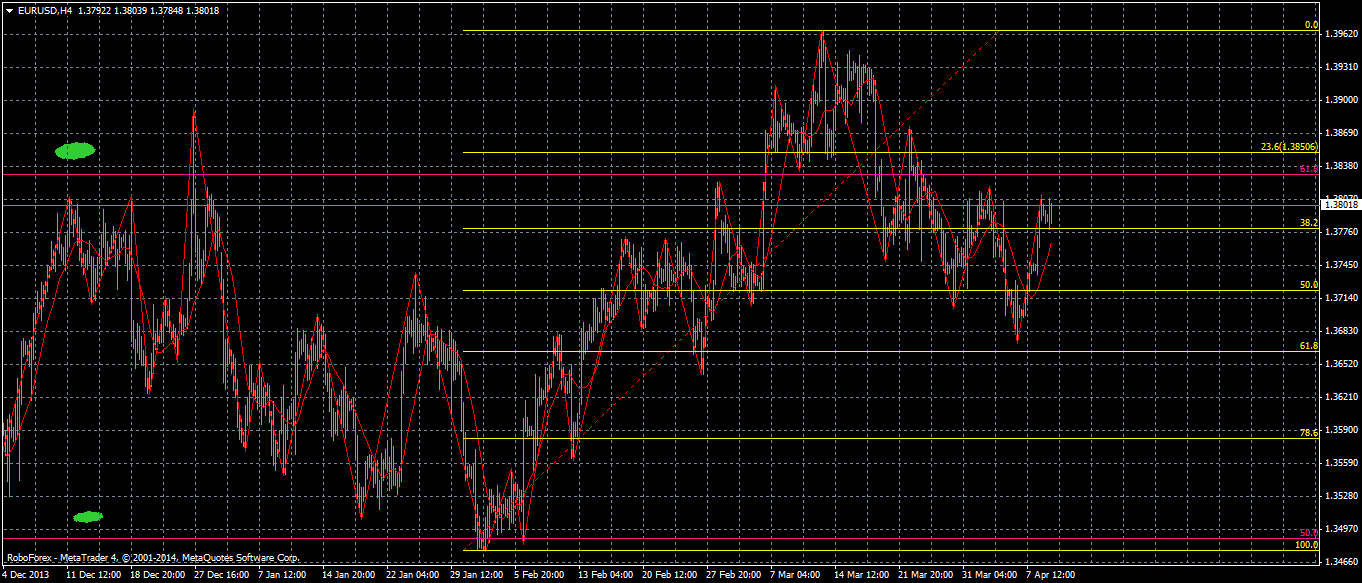The height and width of the screenshot is (583, 1362).
Task: Click the 1.34660 price on the scale
Action: (1341, 562)
